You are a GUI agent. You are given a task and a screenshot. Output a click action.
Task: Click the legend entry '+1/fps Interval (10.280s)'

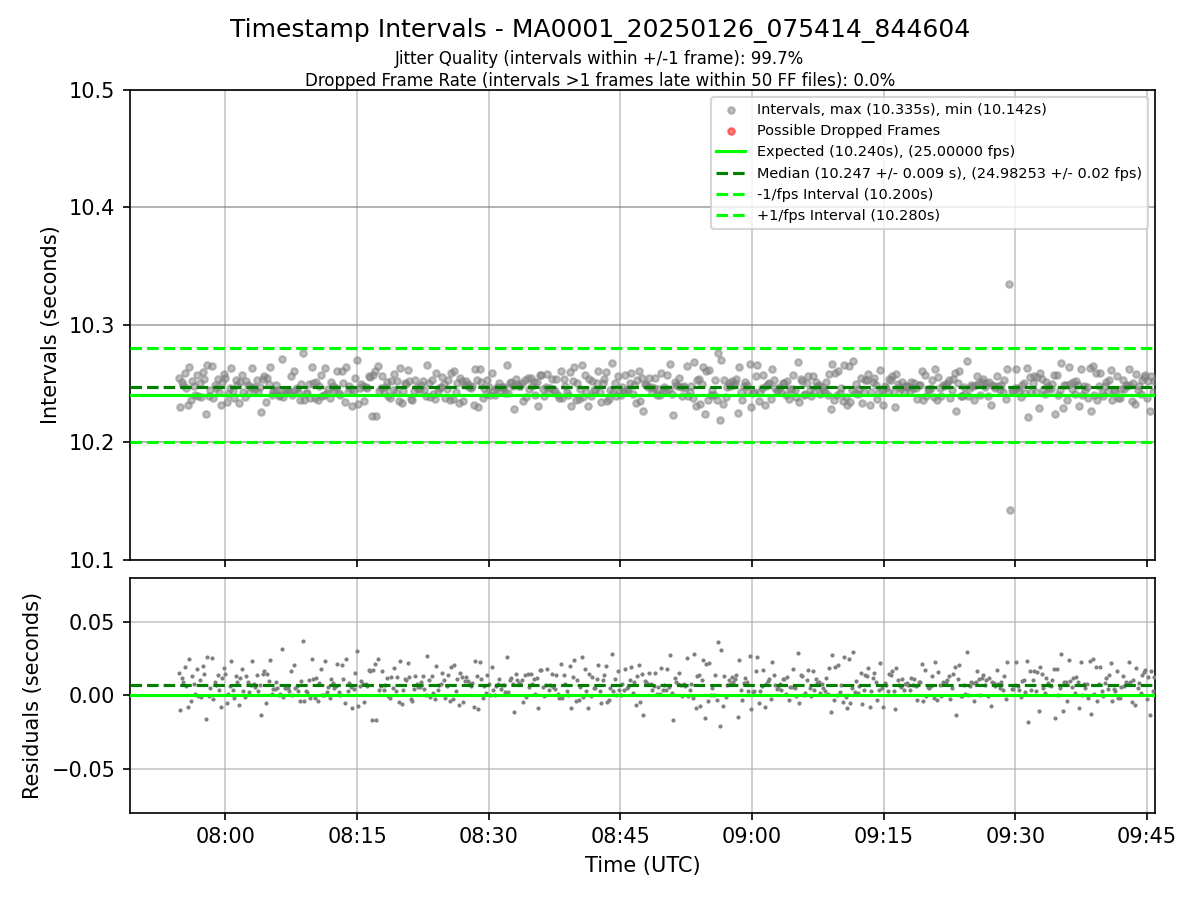click(848, 215)
